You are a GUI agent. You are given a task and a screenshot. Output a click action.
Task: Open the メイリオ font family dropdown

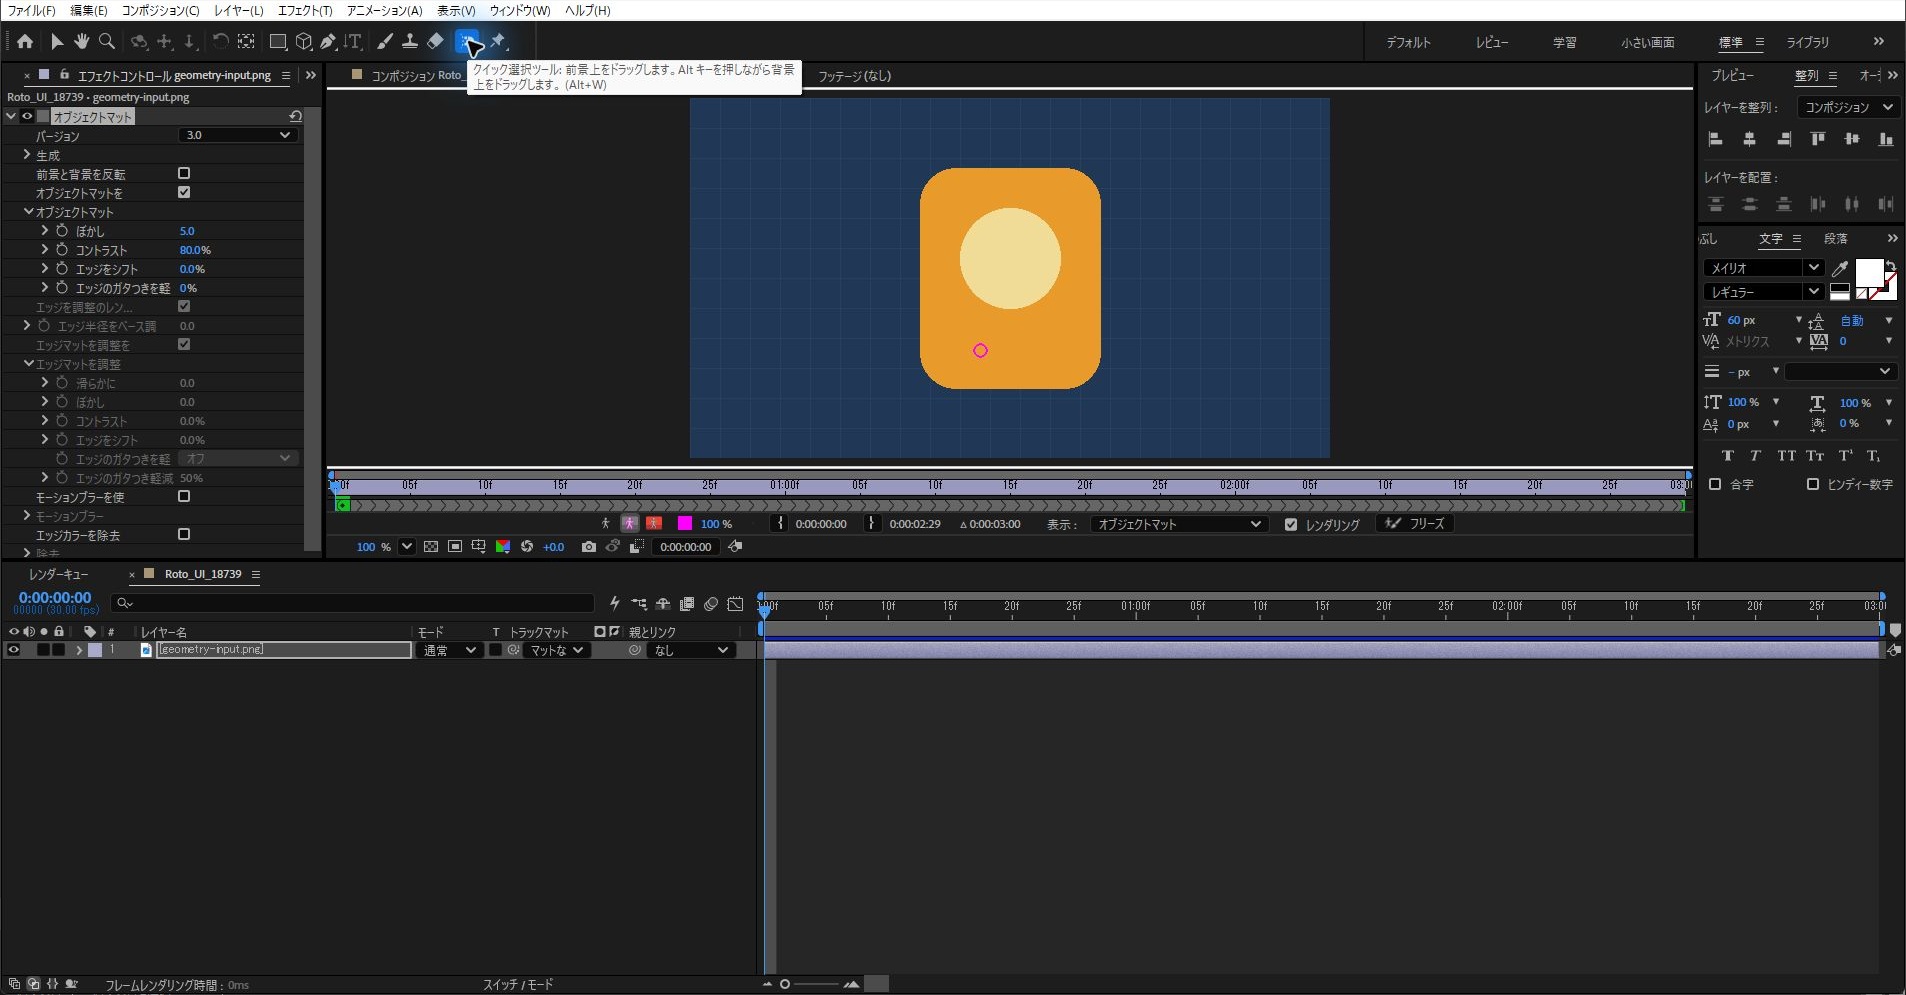pyautogui.click(x=1763, y=268)
